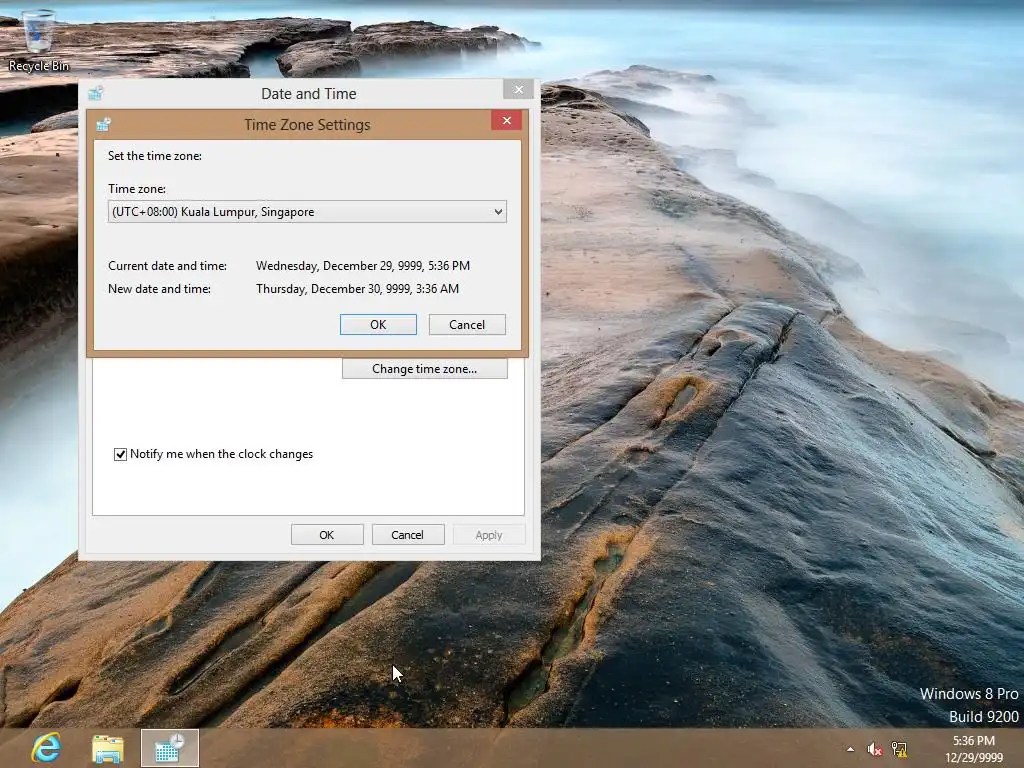1024x768 pixels.
Task: Close the Time Zone Settings dialog
Action: pos(506,120)
